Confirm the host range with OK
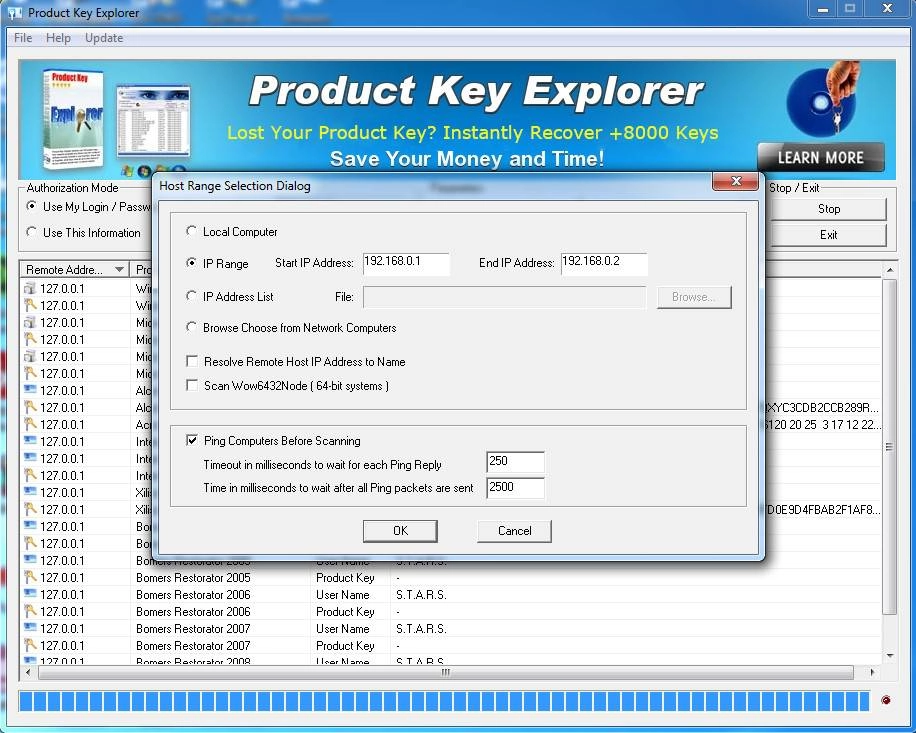The image size is (916, 733). click(x=400, y=531)
